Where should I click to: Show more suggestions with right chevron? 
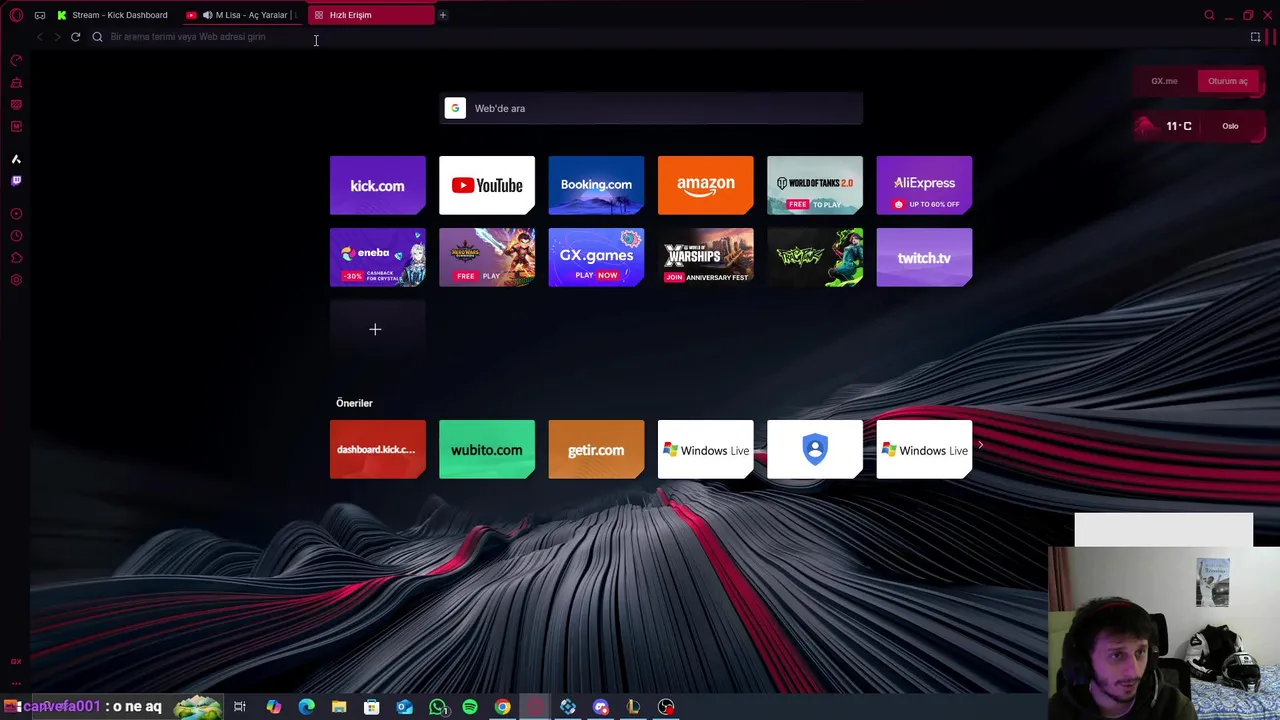point(980,445)
